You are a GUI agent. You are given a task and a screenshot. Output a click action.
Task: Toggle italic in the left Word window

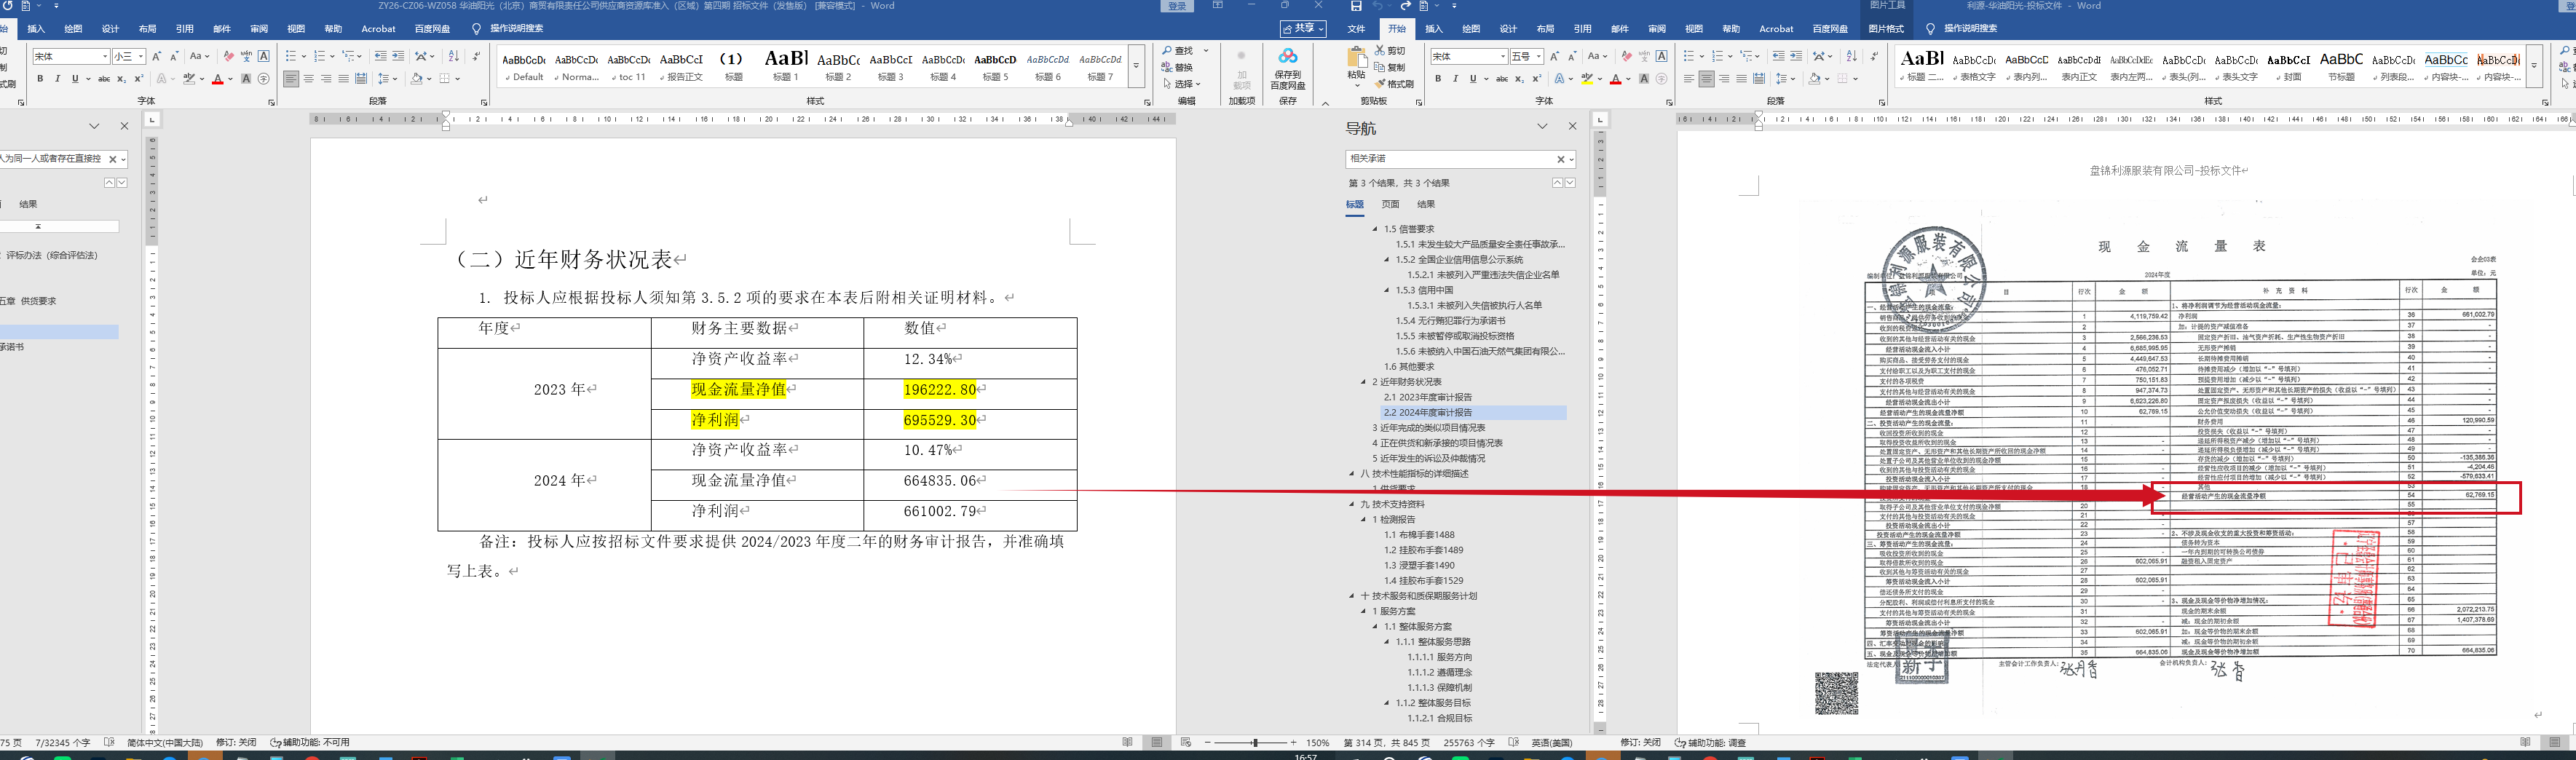[57, 79]
